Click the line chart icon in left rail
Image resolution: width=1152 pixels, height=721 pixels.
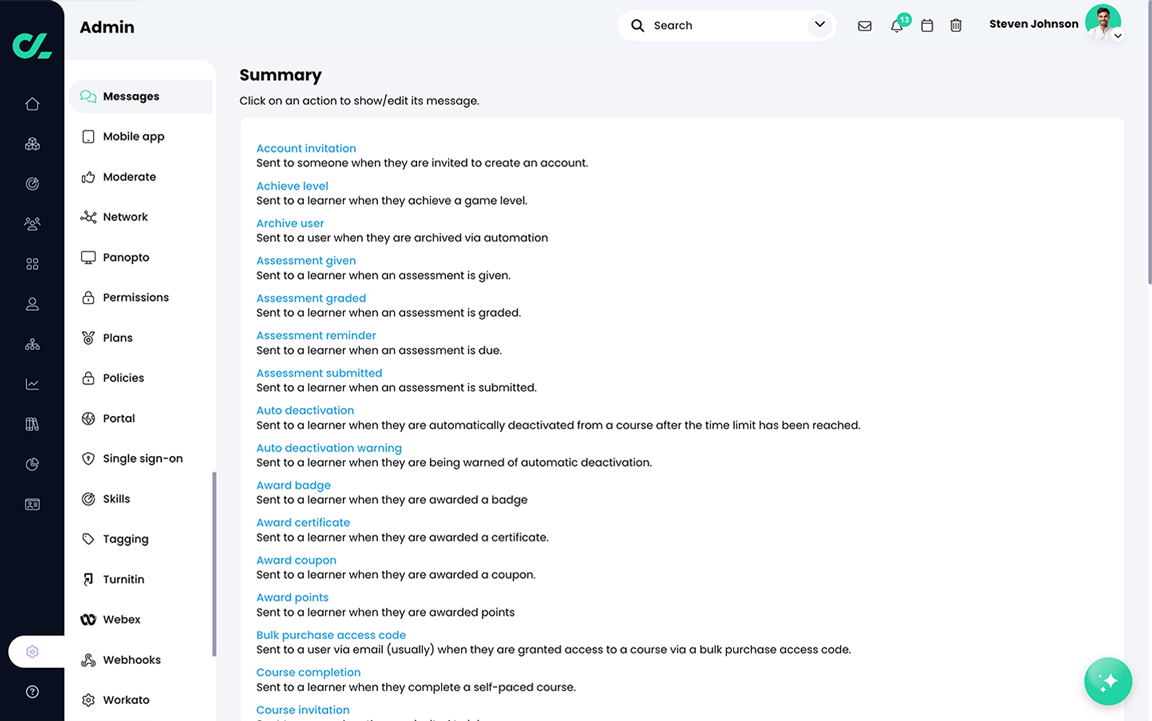click(32, 384)
